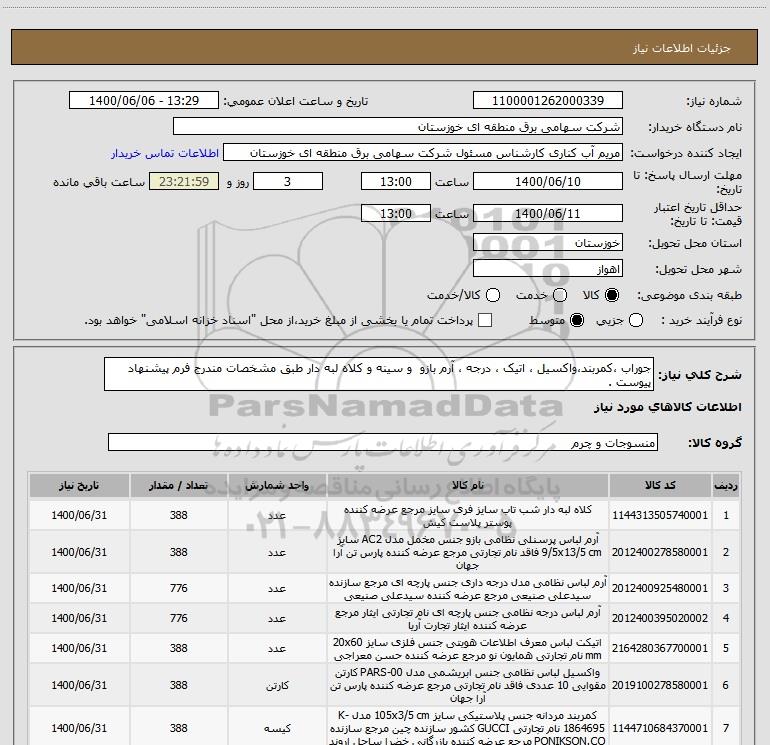Toggle the treasury payment (اسناد خزانه اسلامی) checkbox
The height and width of the screenshot is (745, 770).
tap(486, 320)
